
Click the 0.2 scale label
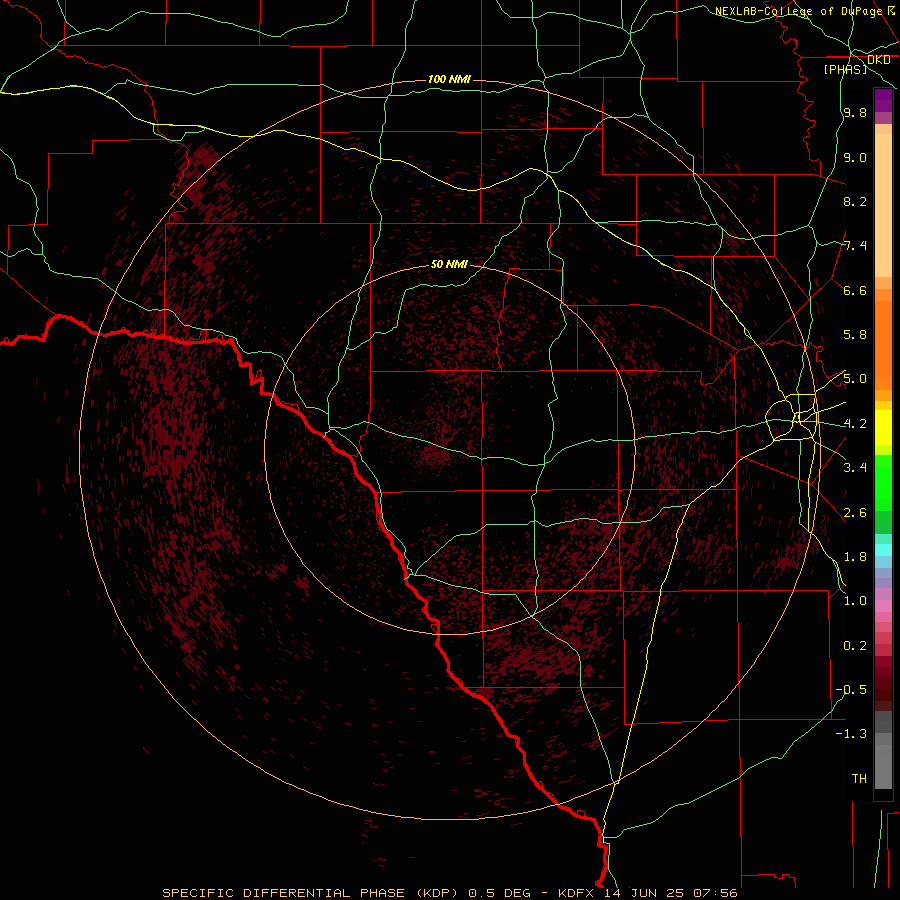pyautogui.click(x=855, y=646)
